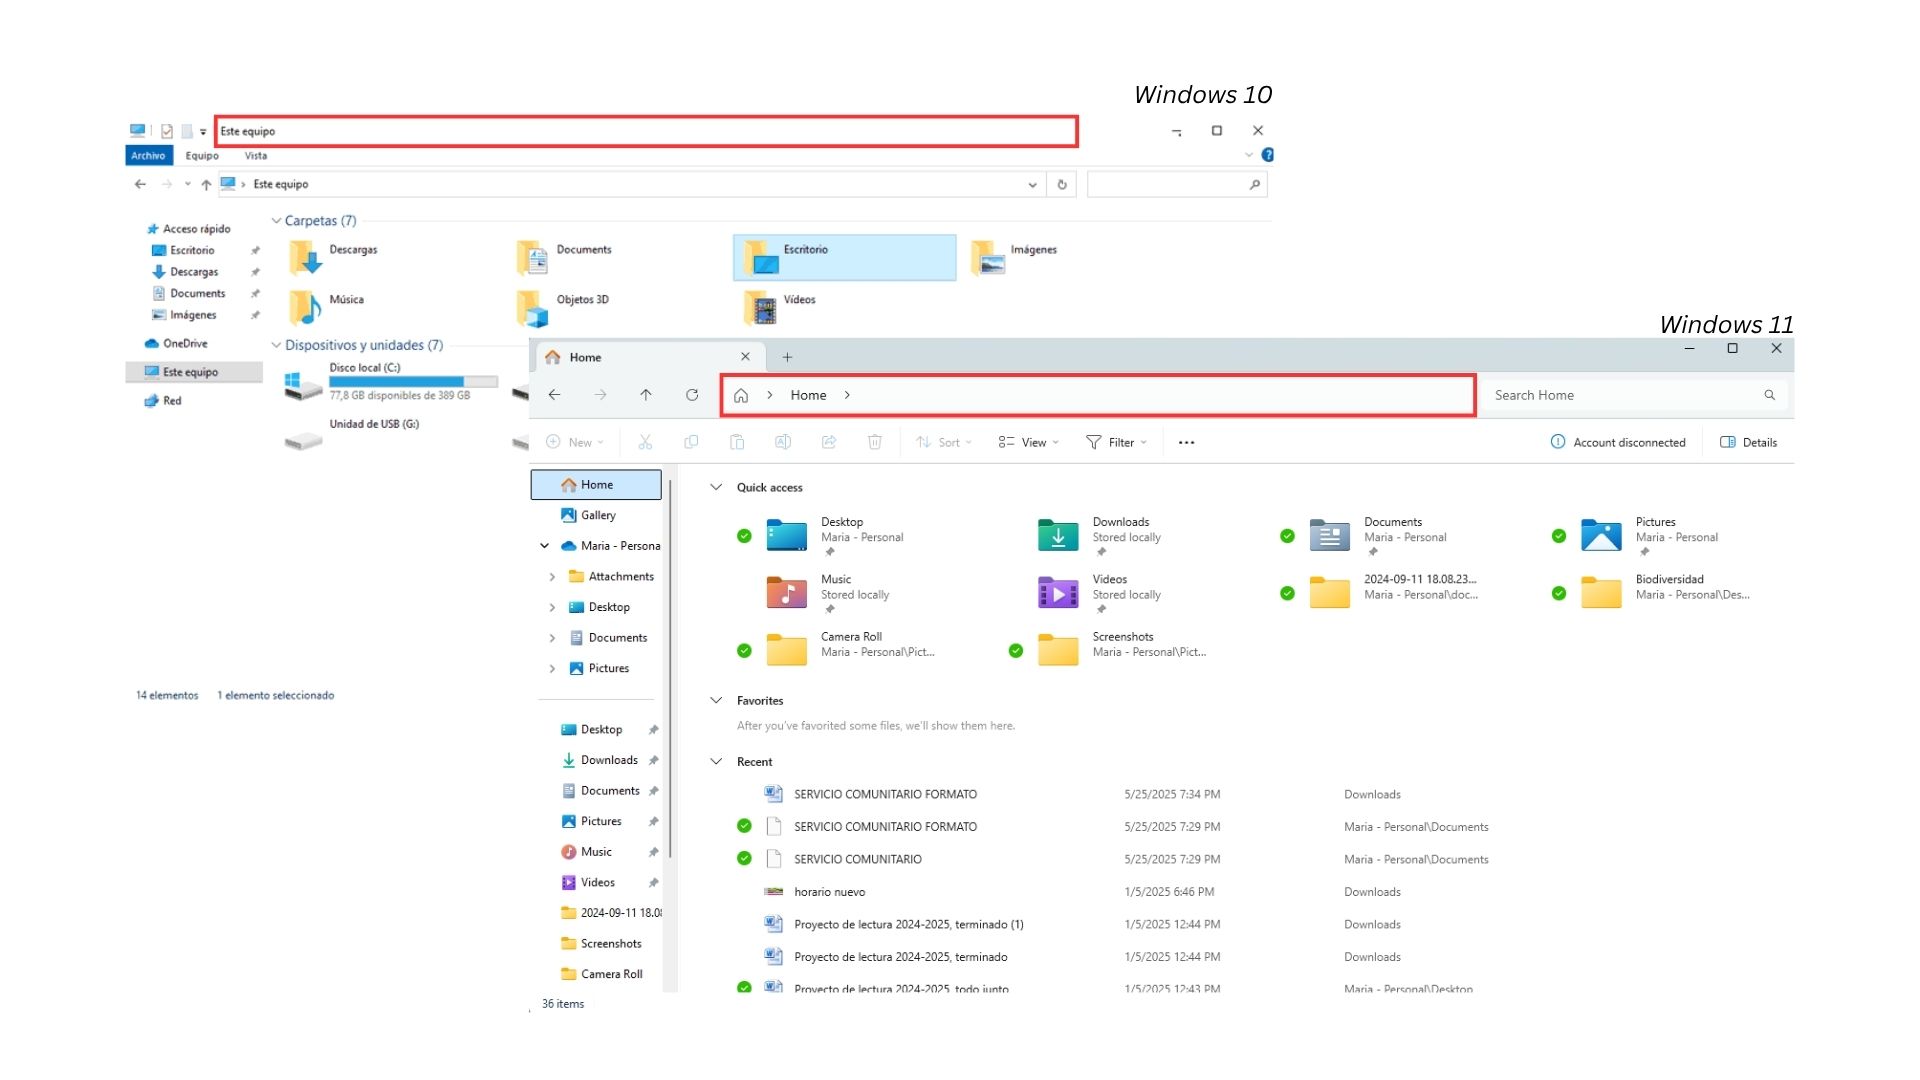Click the Disco local (C:) storage bar

tap(413, 382)
